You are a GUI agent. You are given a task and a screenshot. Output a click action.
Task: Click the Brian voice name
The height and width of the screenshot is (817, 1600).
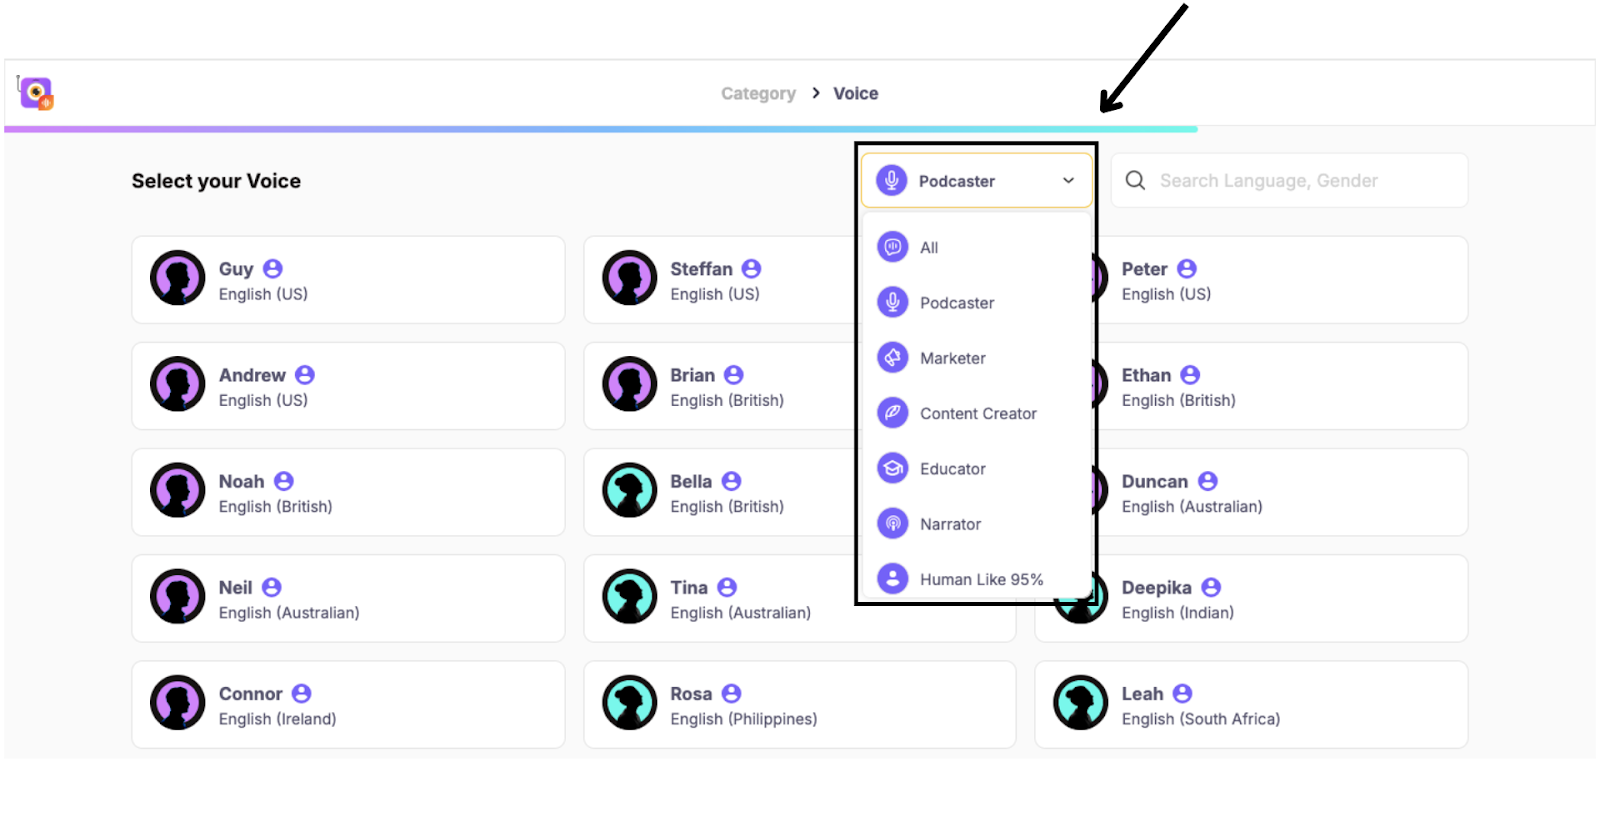tap(692, 375)
